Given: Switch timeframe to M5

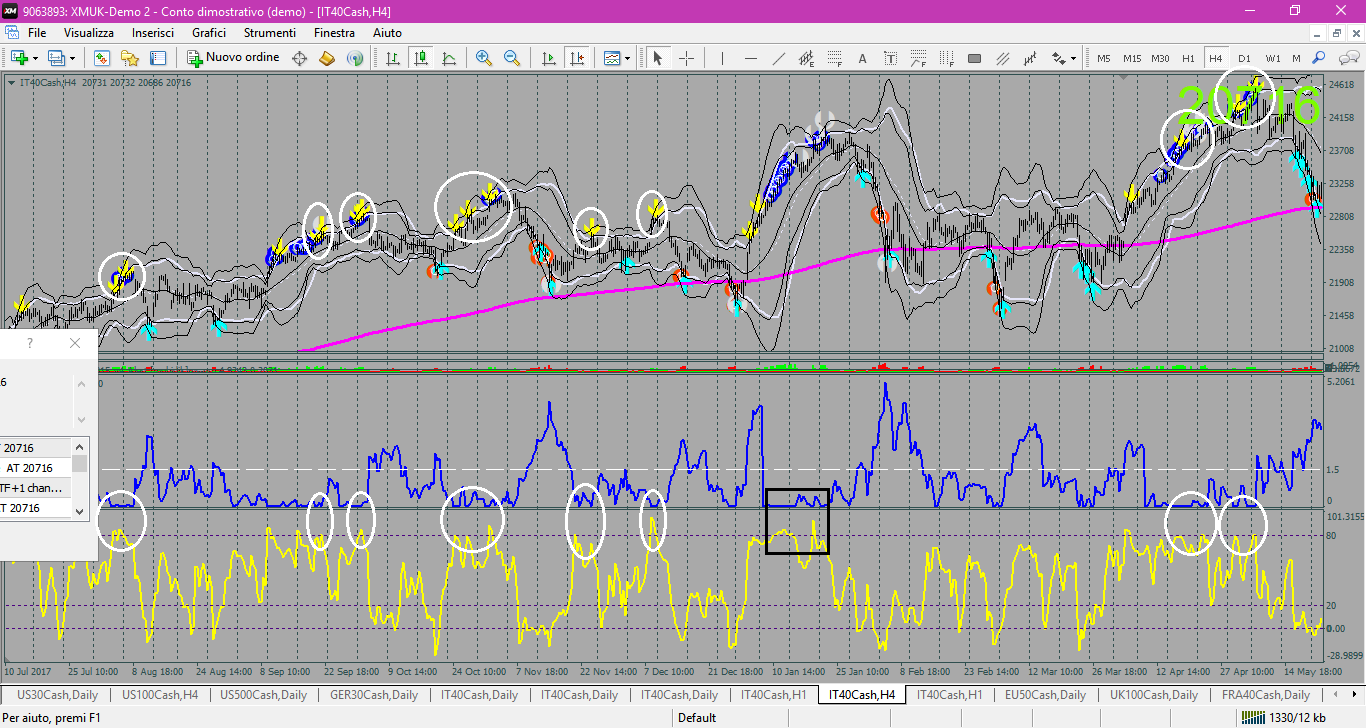Looking at the screenshot, I should click(x=1103, y=58).
